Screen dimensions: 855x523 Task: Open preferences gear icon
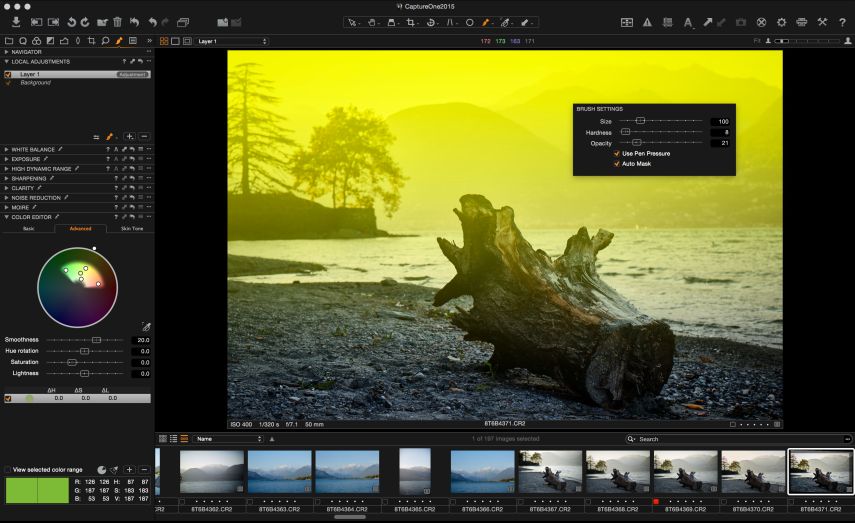point(781,22)
